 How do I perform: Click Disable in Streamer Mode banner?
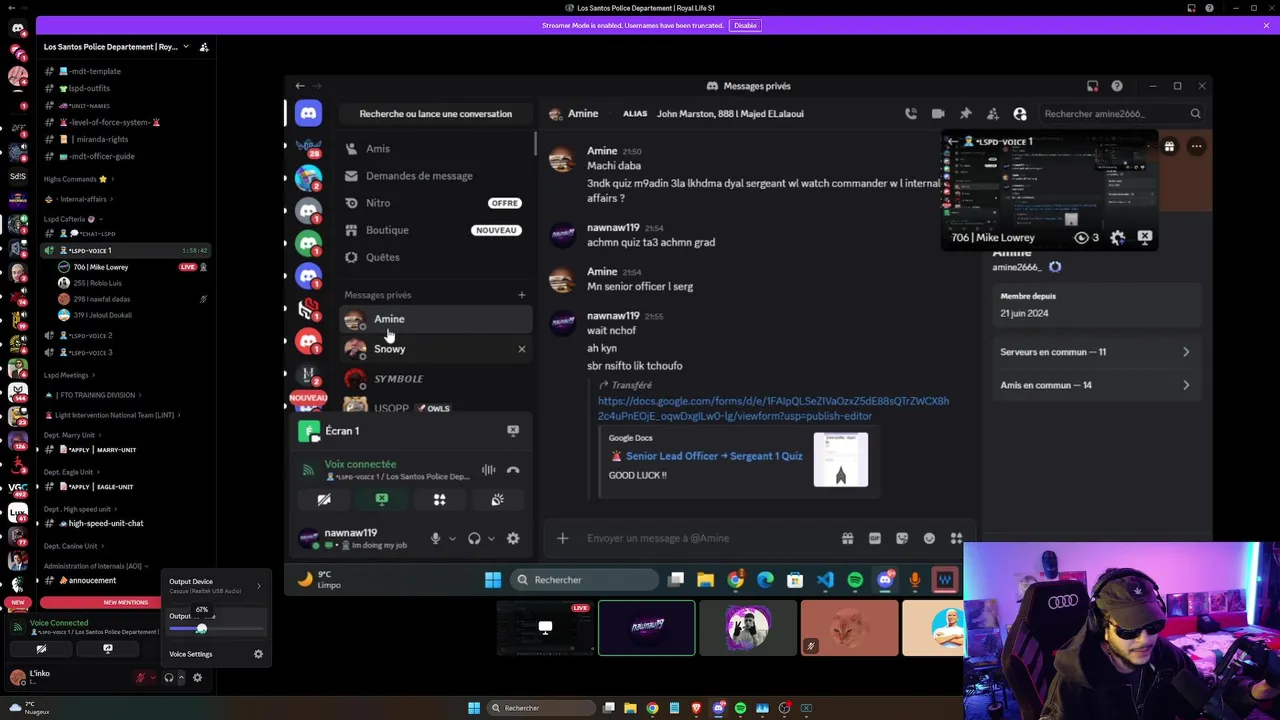pyautogui.click(x=745, y=25)
